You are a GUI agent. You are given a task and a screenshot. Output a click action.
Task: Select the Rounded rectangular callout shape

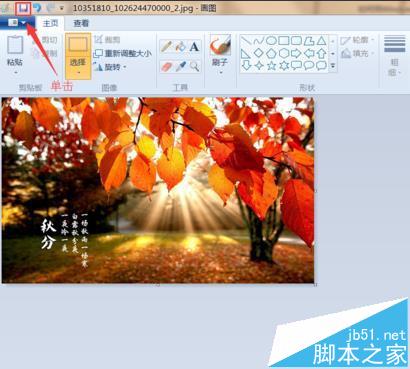click(x=296, y=65)
